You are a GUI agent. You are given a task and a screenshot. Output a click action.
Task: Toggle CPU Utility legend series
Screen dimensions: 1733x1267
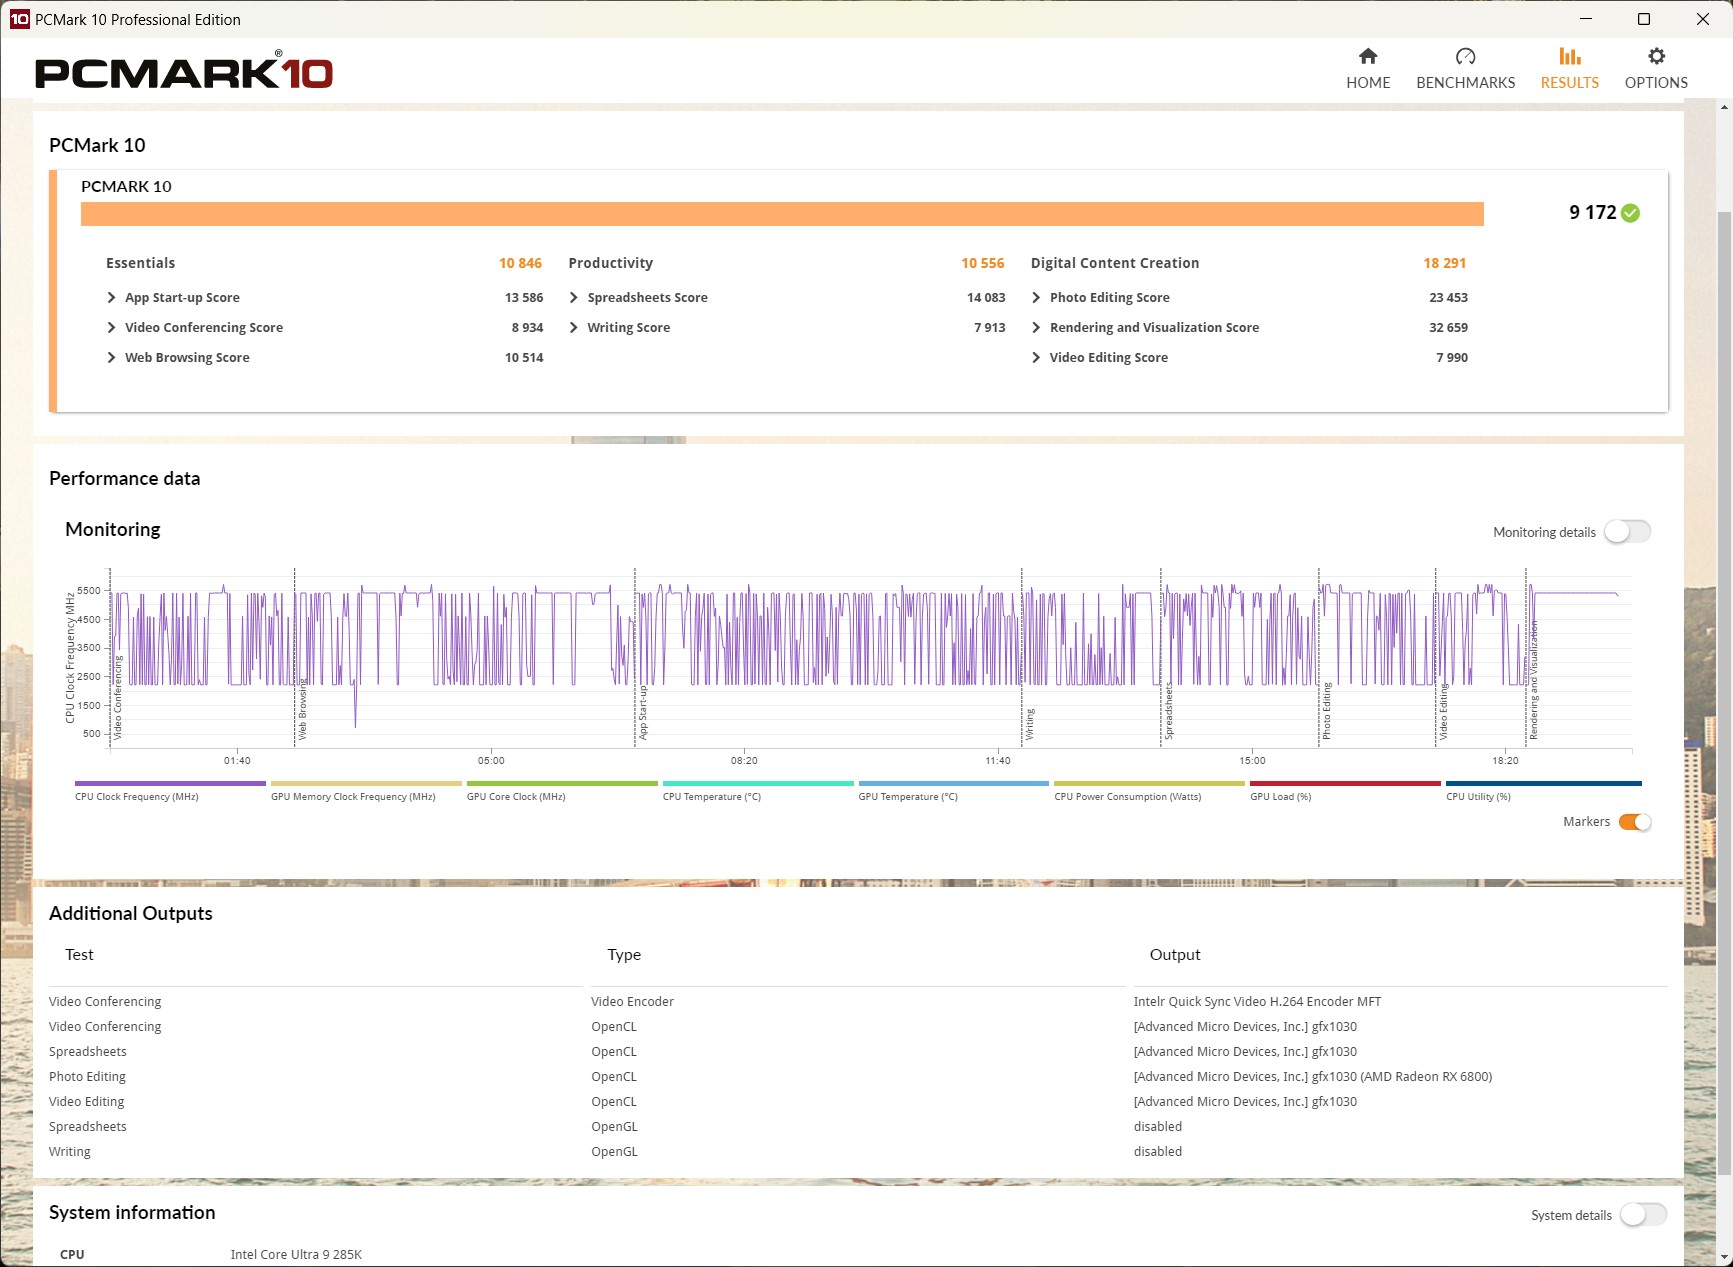1543,791
